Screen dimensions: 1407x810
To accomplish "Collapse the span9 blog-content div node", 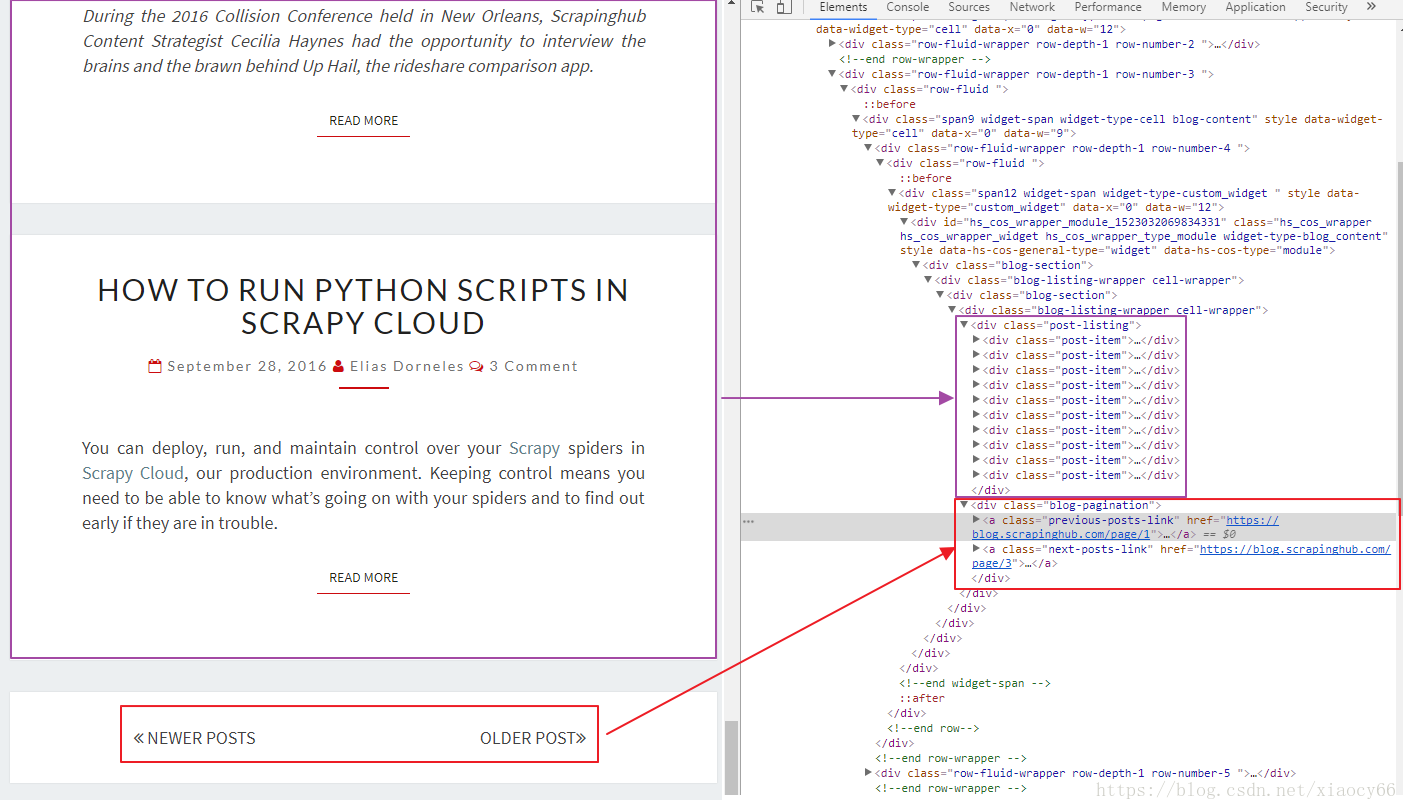I will (857, 119).
